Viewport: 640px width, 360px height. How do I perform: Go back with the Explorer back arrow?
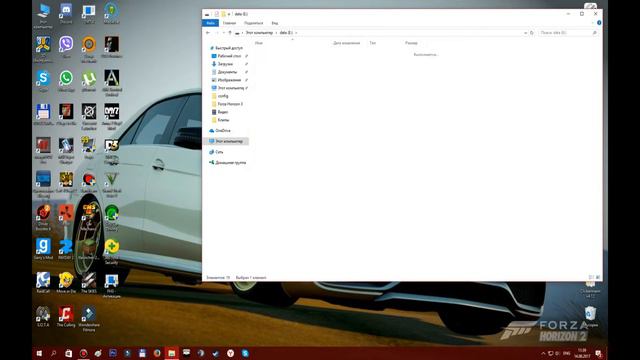pos(208,33)
